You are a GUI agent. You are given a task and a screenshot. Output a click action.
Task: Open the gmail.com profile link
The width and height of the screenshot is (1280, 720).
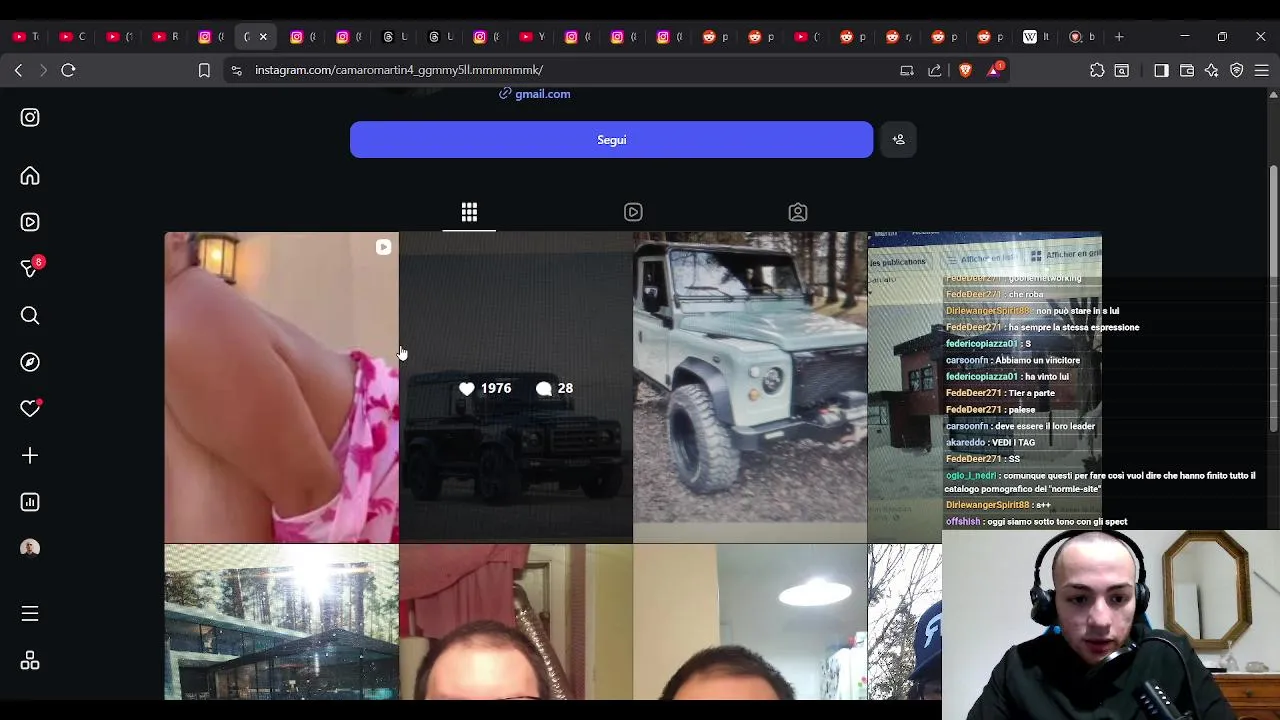[x=542, y=94]
